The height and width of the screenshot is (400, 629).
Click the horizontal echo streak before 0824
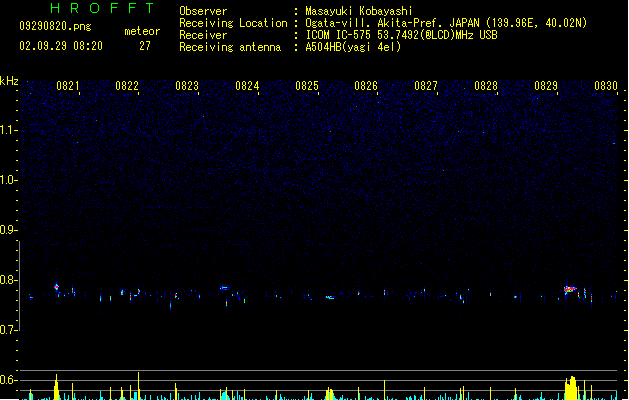coord(224,288)
